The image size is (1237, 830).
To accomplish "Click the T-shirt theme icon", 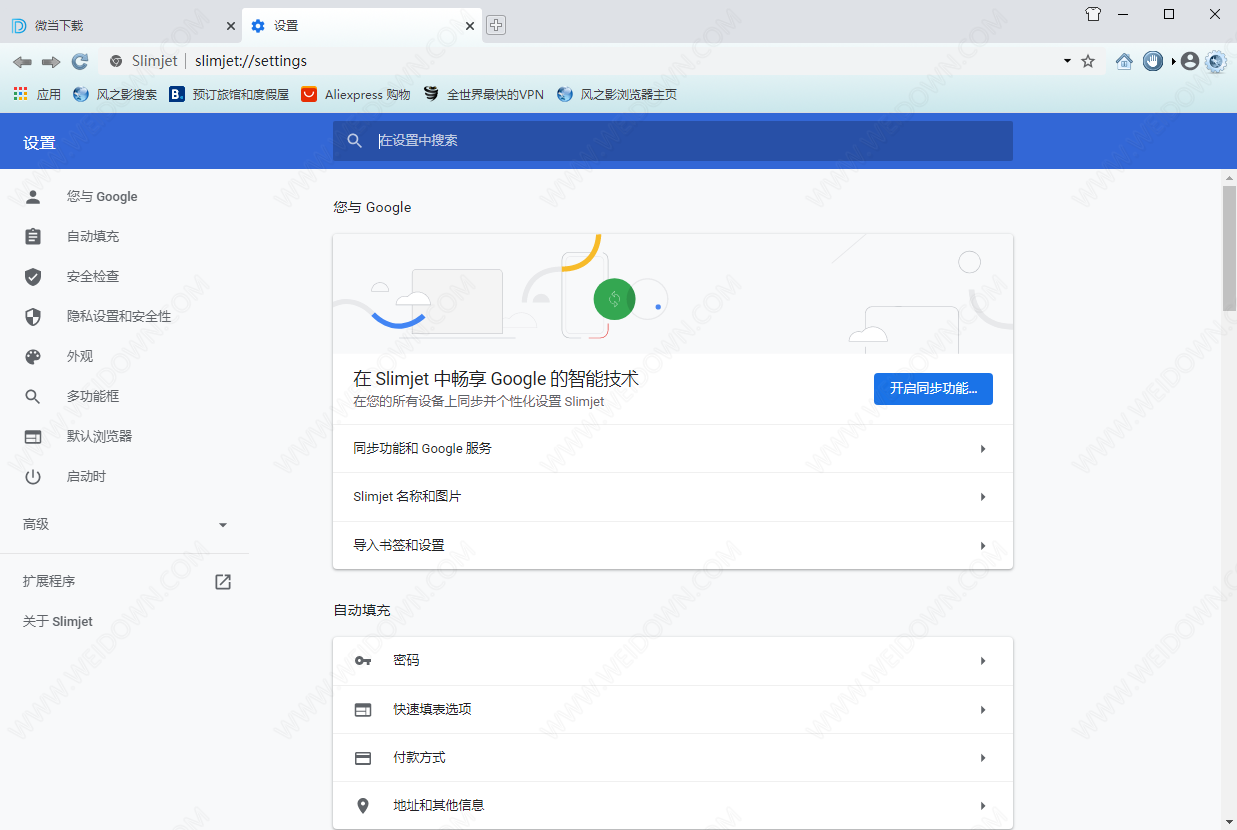I will [1093, 13].
